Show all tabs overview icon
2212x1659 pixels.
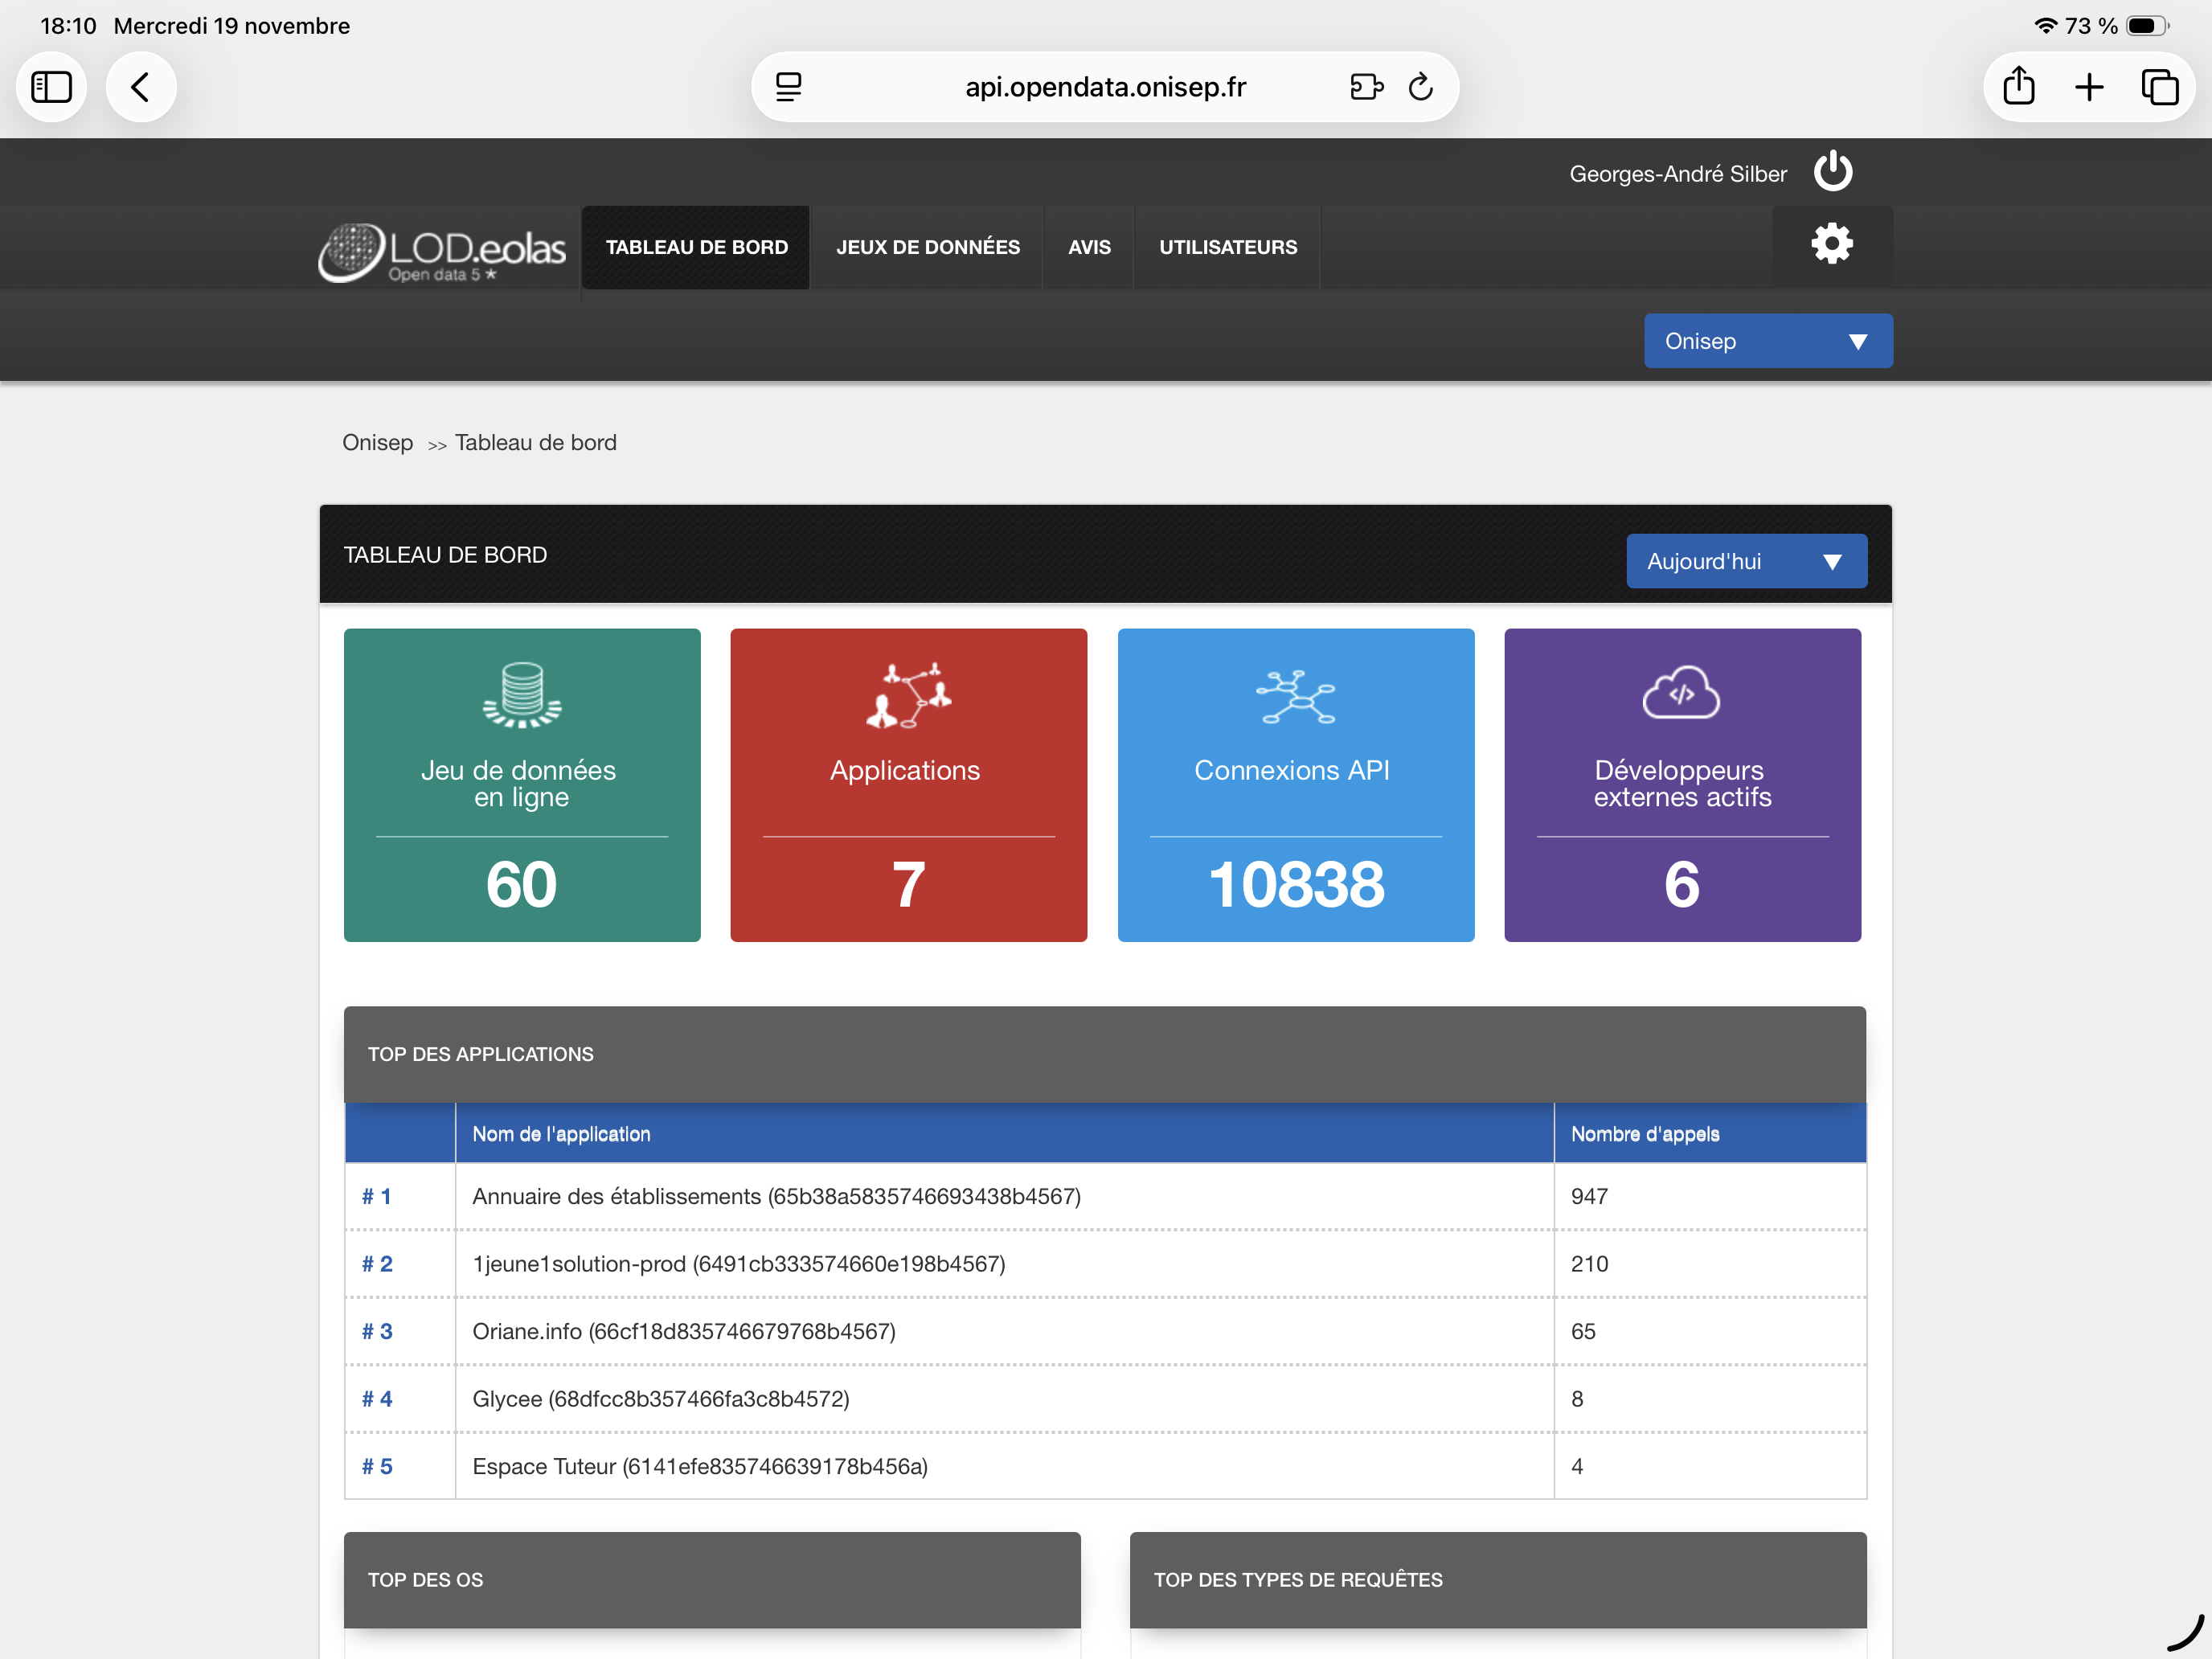tap(2159, 87)
